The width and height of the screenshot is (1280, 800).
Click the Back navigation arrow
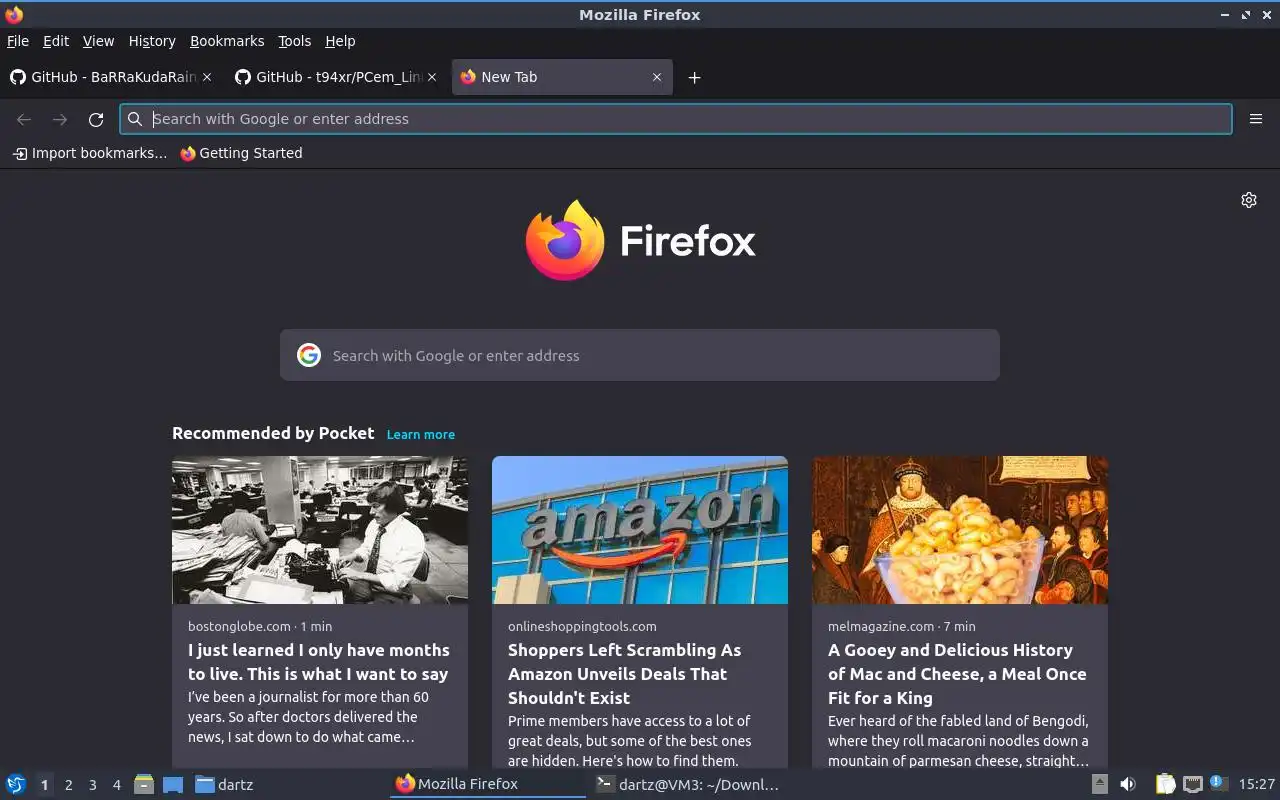click(24, 119)
